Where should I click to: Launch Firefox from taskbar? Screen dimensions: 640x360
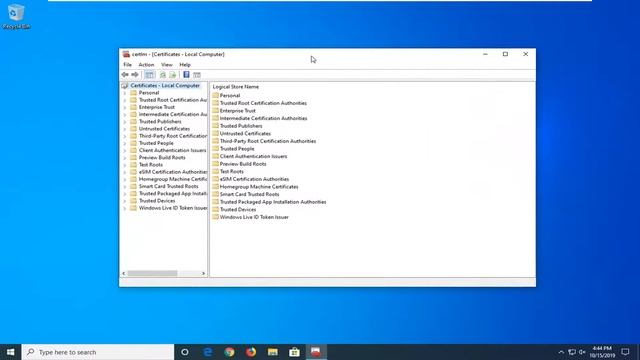point(251,352)
